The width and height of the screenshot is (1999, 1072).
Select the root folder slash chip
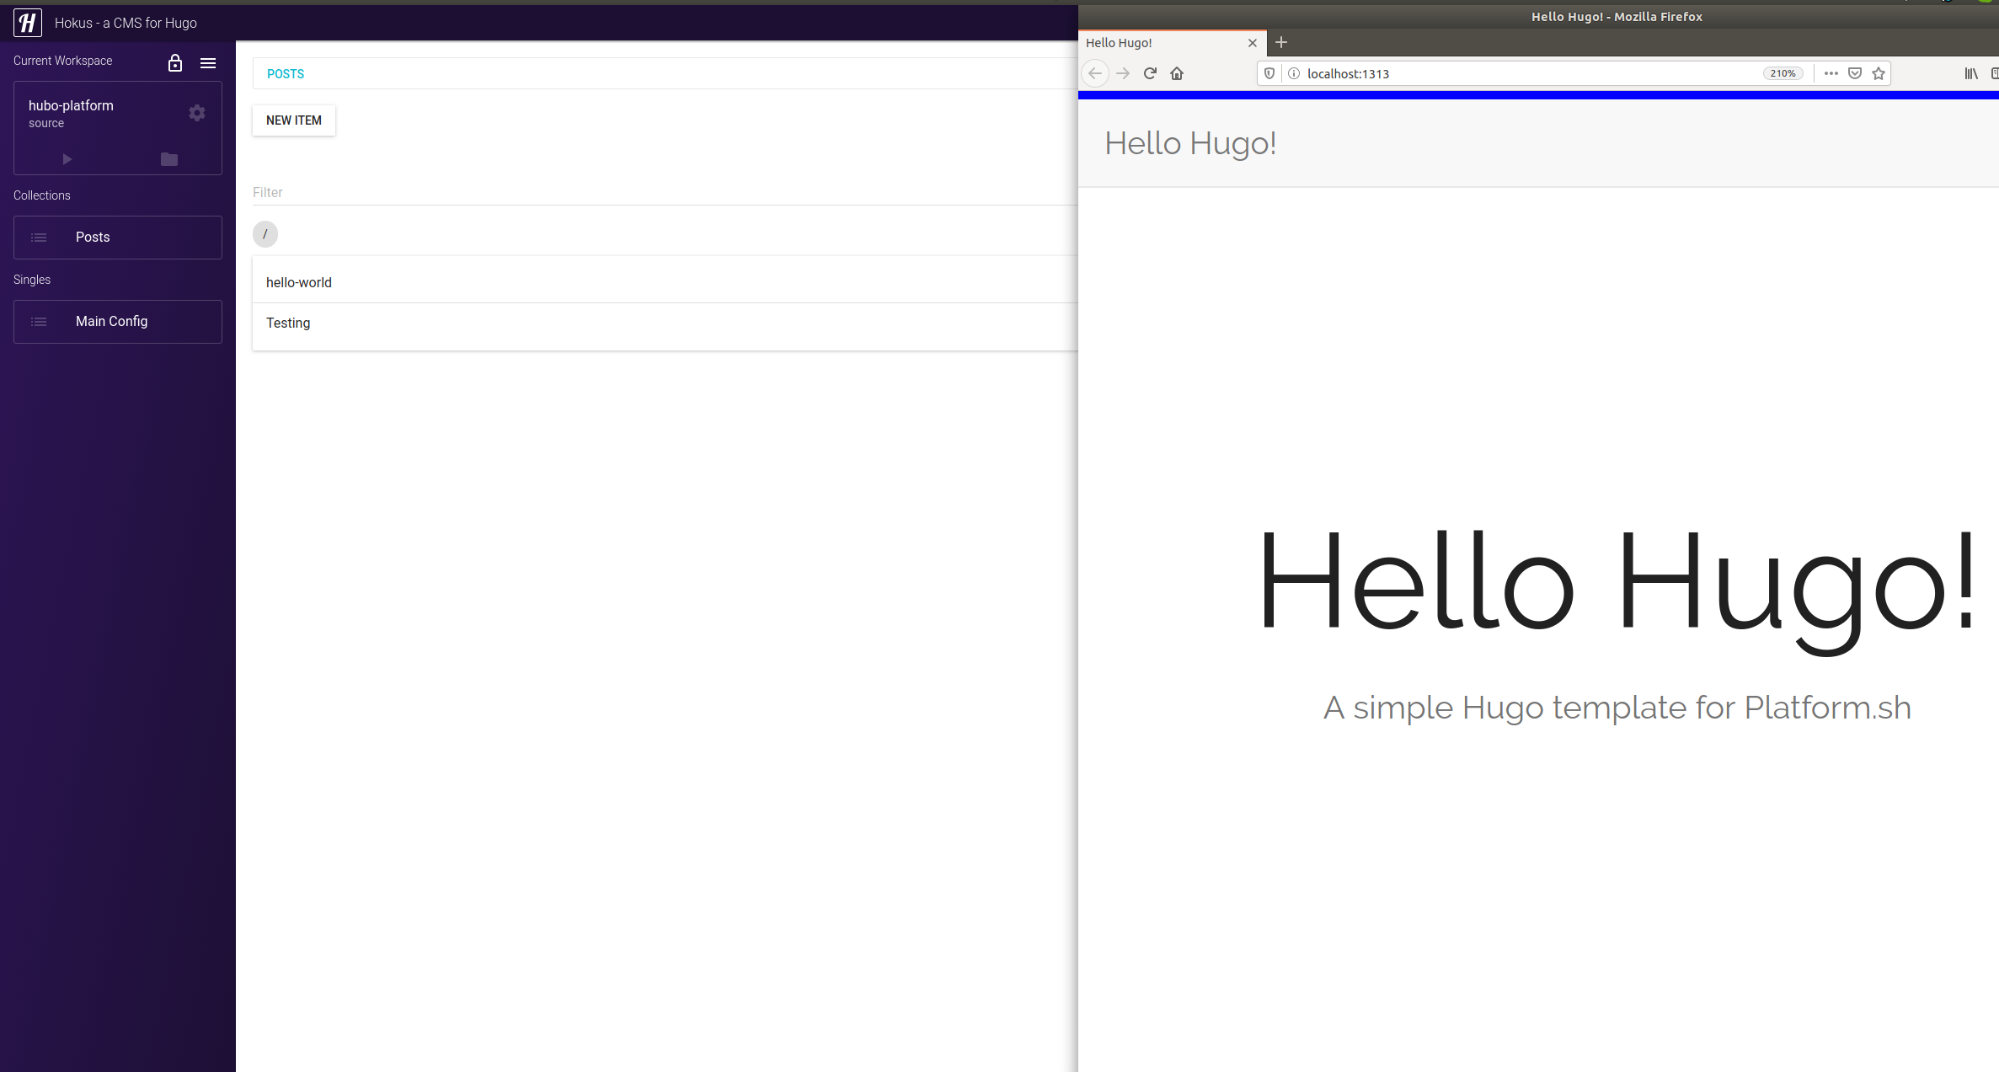pyautogui.click(x=265, y=234)
